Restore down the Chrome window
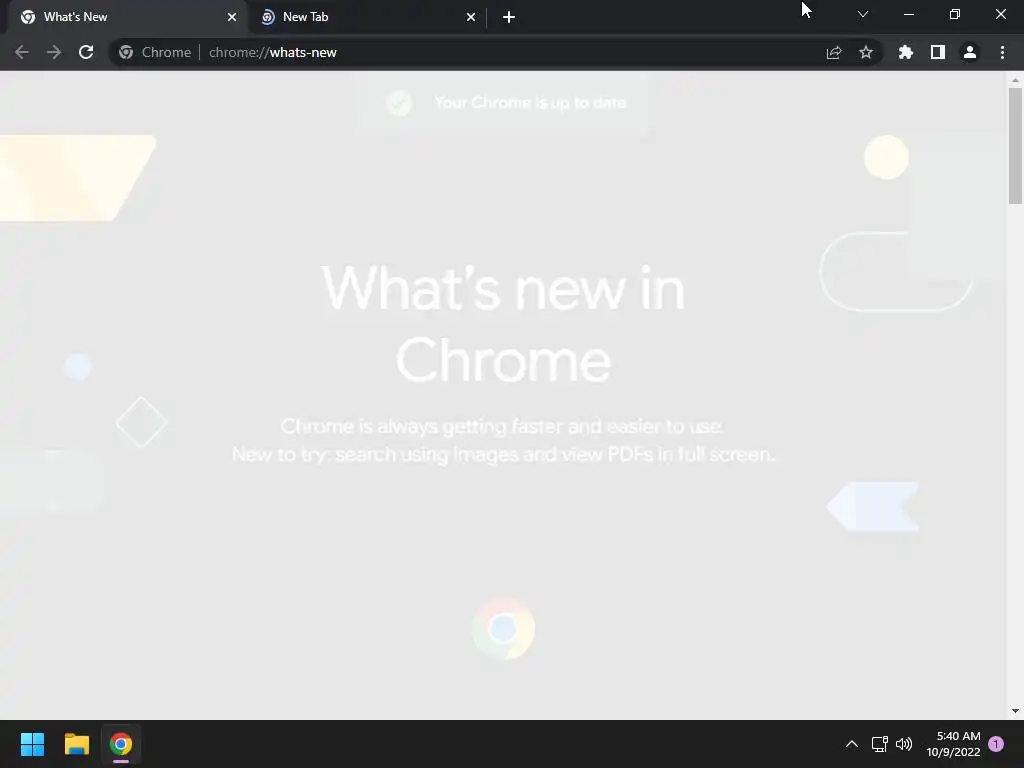This screenshot has width=1024, height=768. [x=955, y=14]
